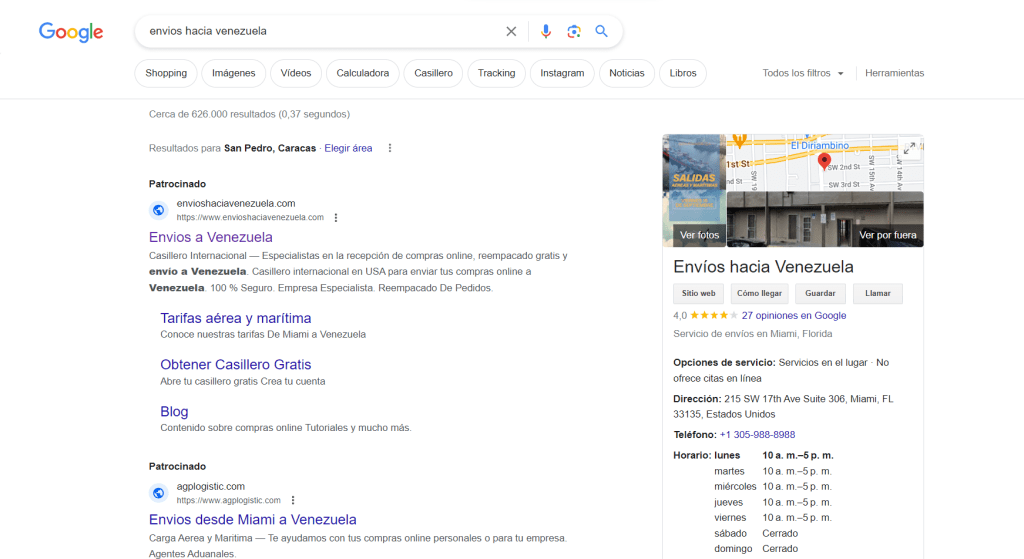Expand the Todos los filtros dropdown

pos(803,73)
